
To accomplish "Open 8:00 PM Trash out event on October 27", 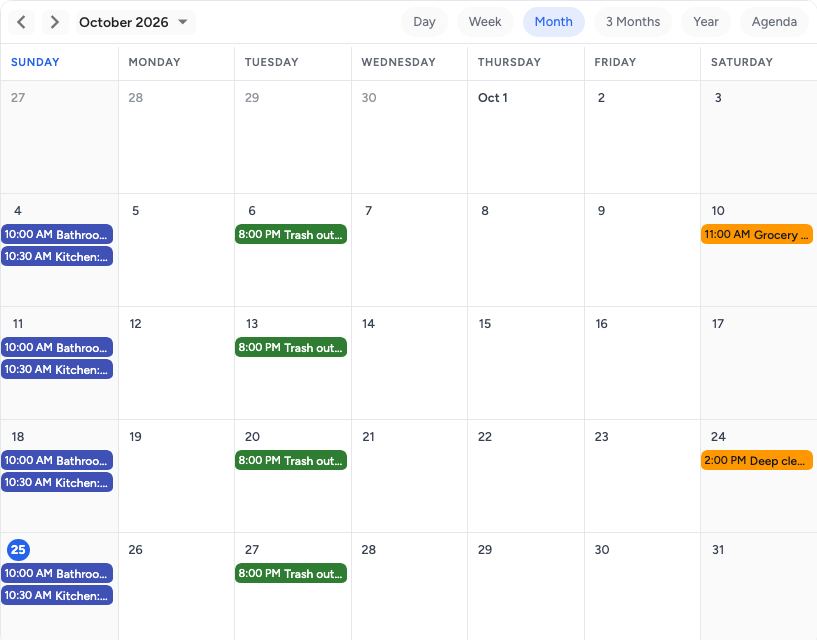I will 291,574.
